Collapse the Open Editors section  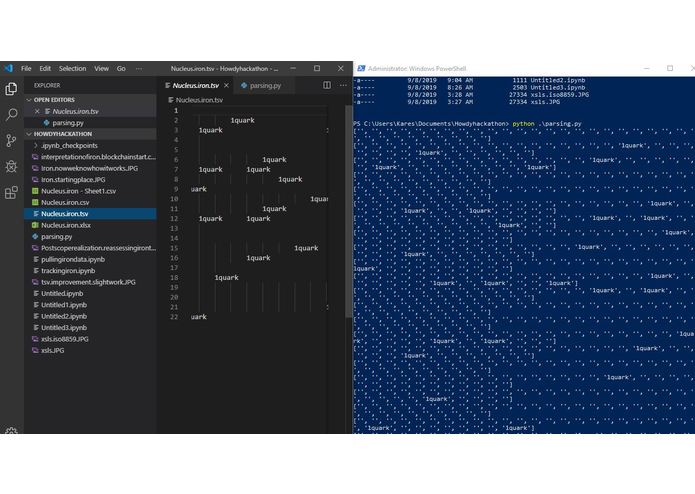90,100
